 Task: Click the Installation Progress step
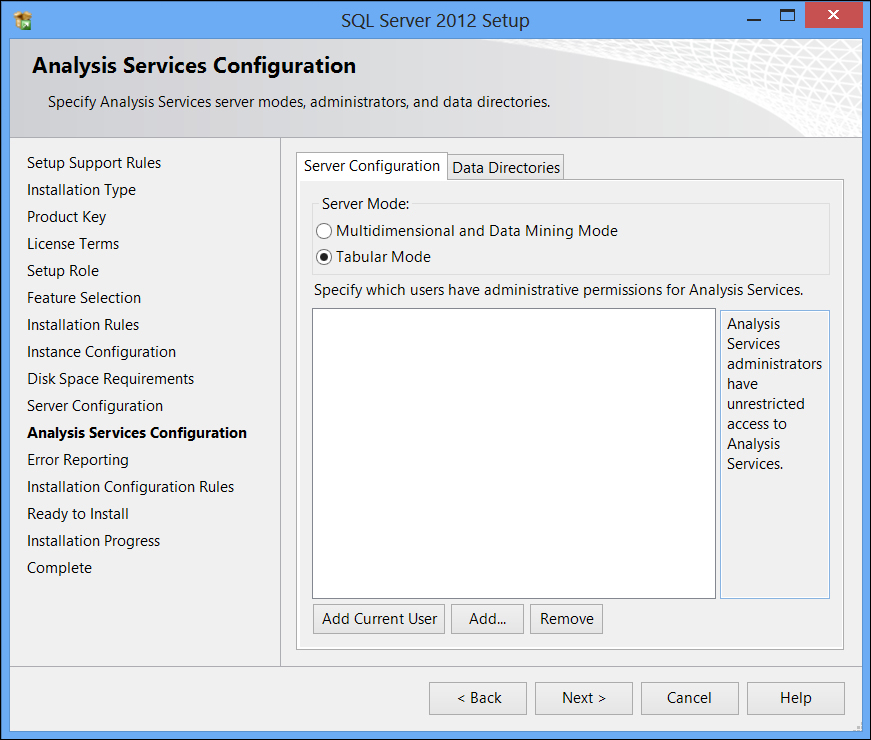(x=93, y=541)
